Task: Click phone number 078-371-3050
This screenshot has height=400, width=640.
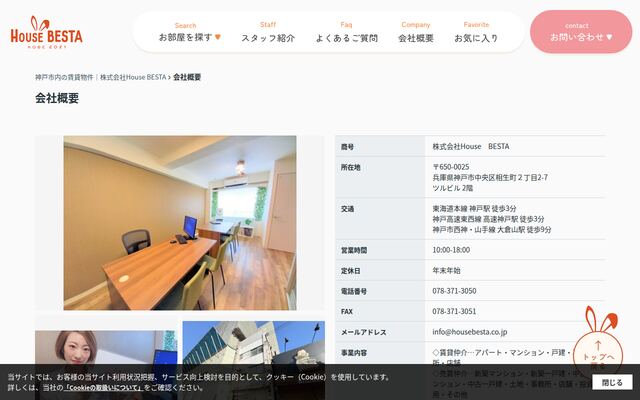Action: pos(454,291)
